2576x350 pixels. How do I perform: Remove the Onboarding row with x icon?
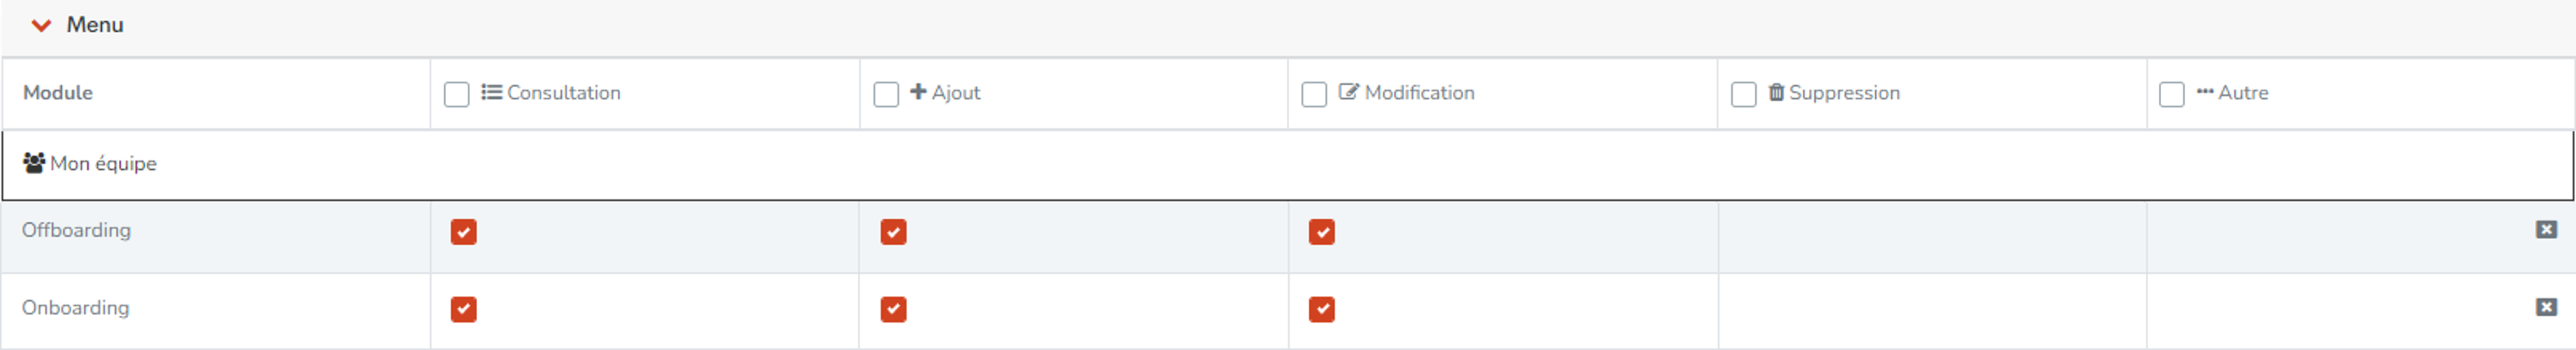pos(2546,307)
